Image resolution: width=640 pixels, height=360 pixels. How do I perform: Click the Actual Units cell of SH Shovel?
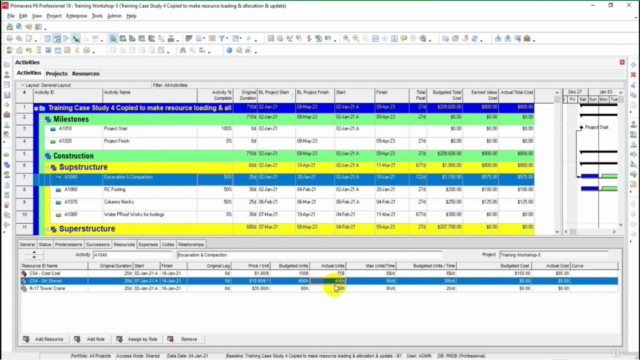[328, 281]
